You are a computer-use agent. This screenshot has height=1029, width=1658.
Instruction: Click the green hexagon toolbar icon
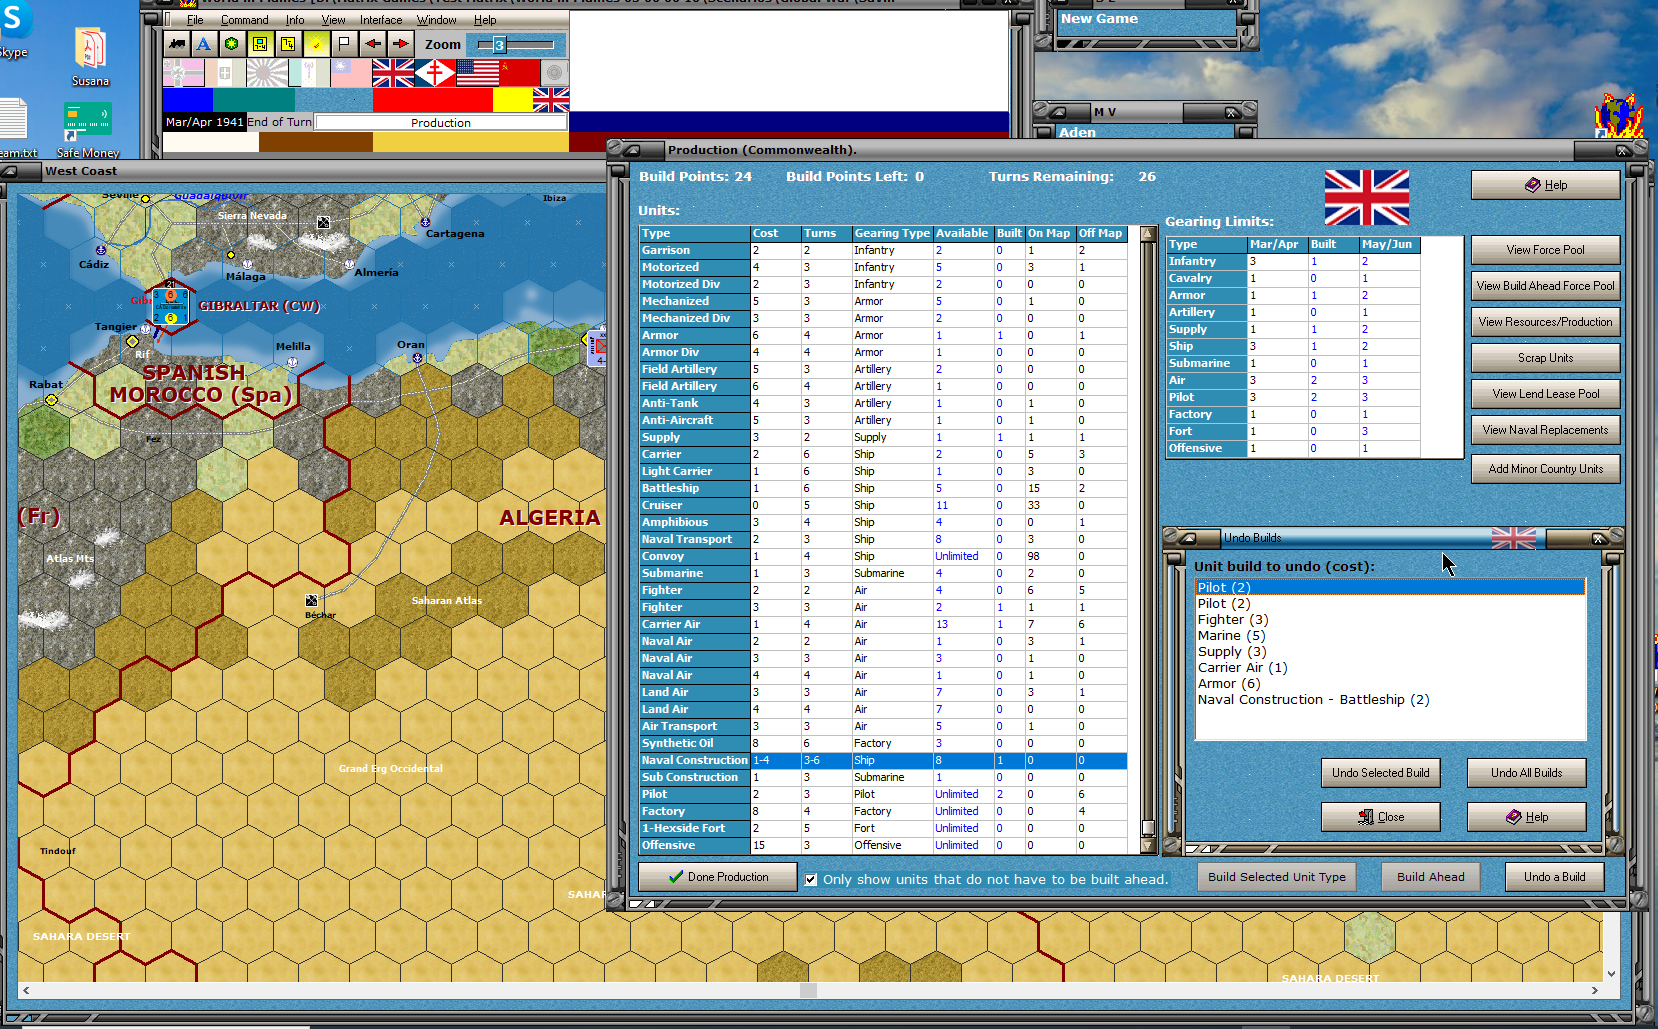coord(232,44)
